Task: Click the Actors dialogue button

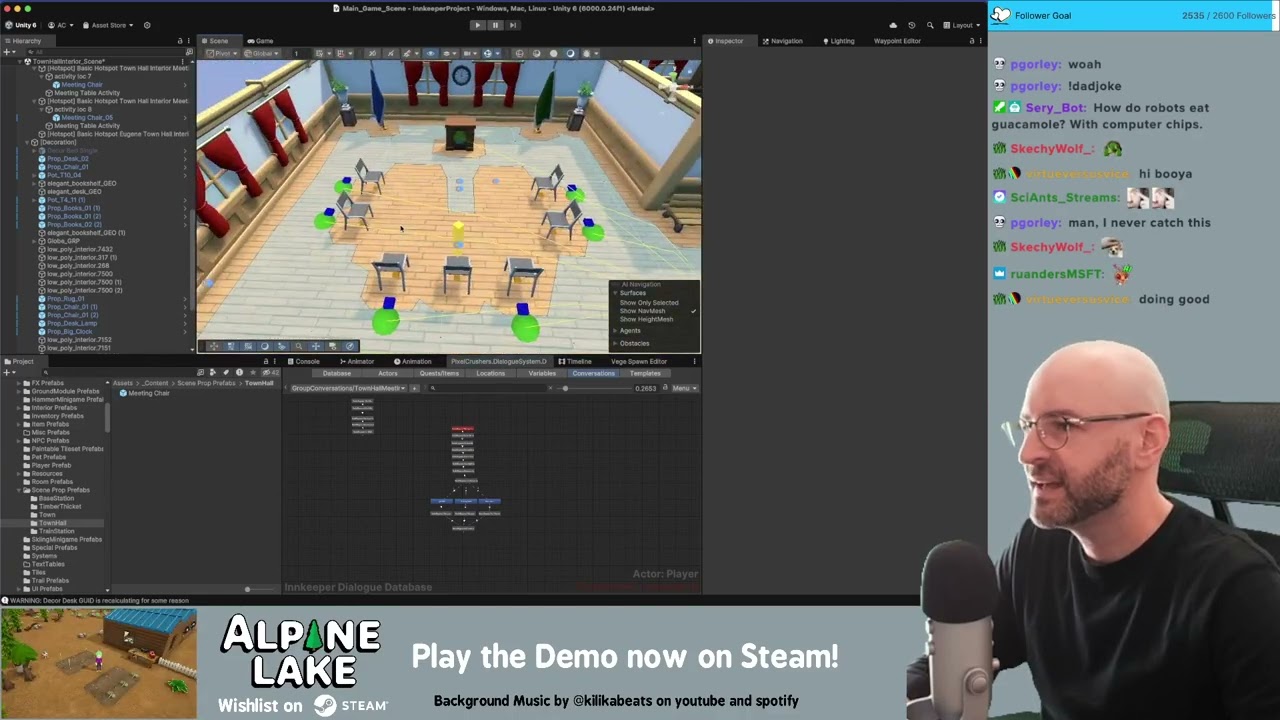Action: pos(387,373)
